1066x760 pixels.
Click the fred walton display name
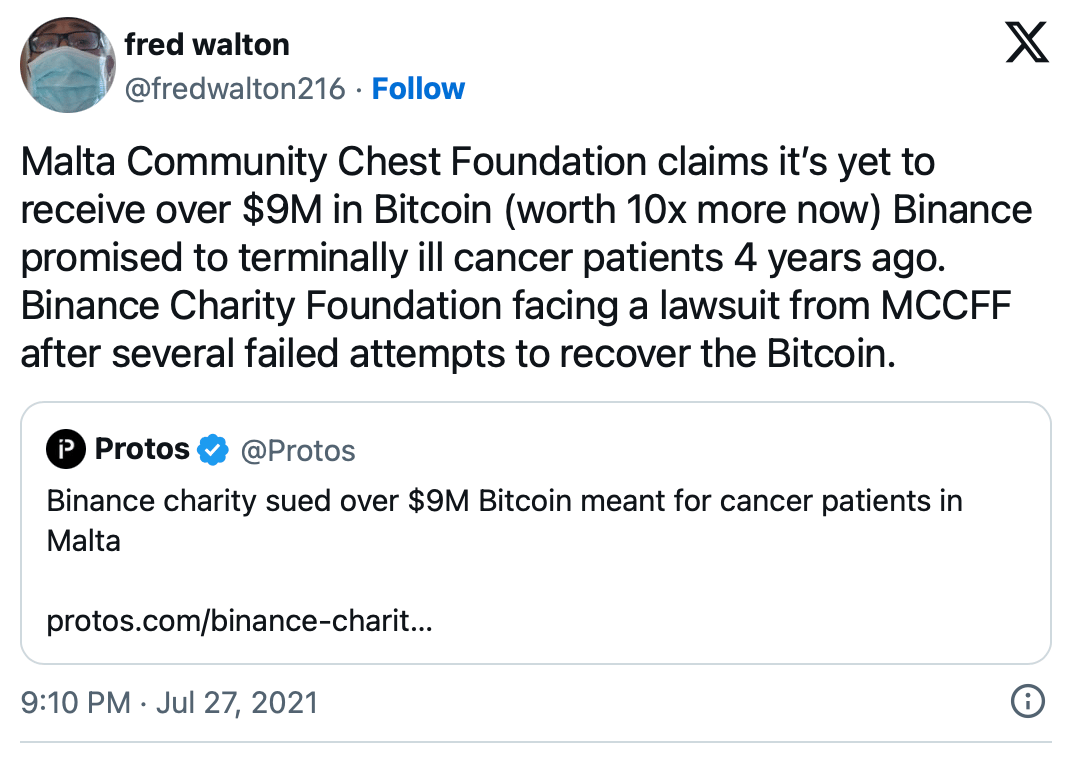coord(207,45)
